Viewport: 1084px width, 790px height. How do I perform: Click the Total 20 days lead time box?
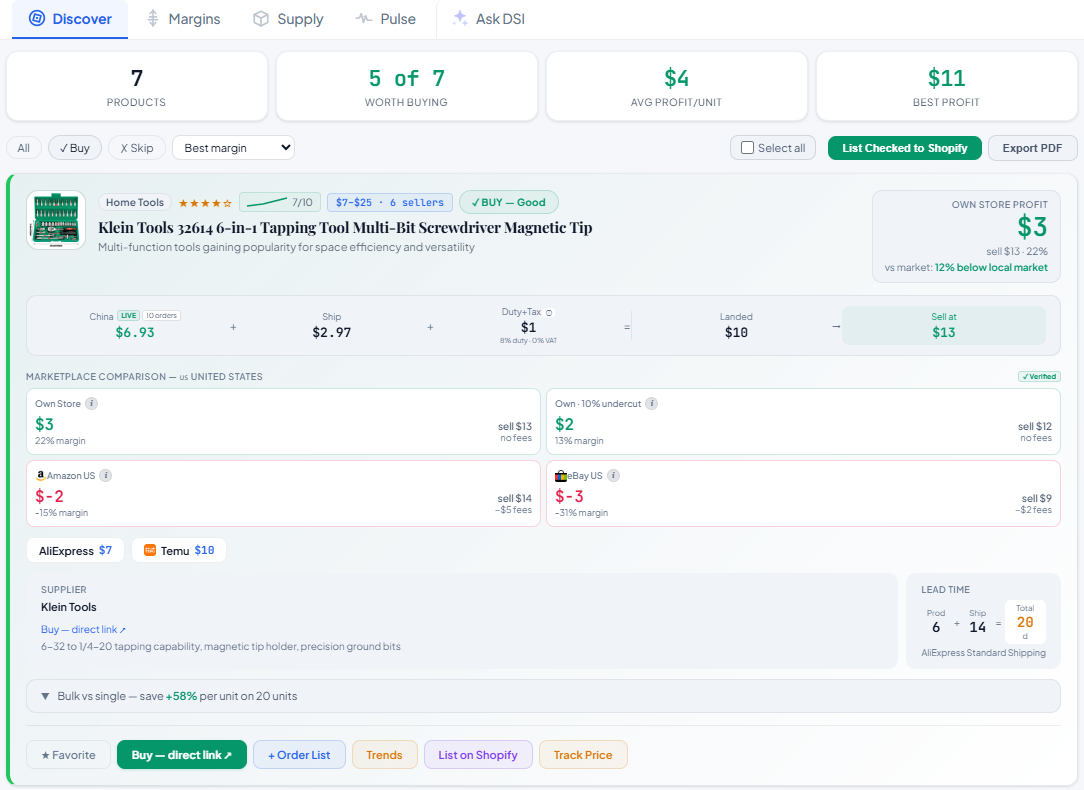(x=1025, y=621)
